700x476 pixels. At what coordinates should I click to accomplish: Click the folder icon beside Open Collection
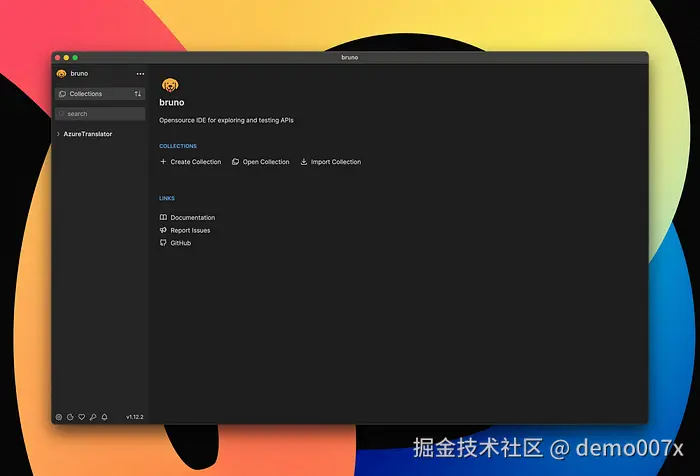(x=235, y=162)
